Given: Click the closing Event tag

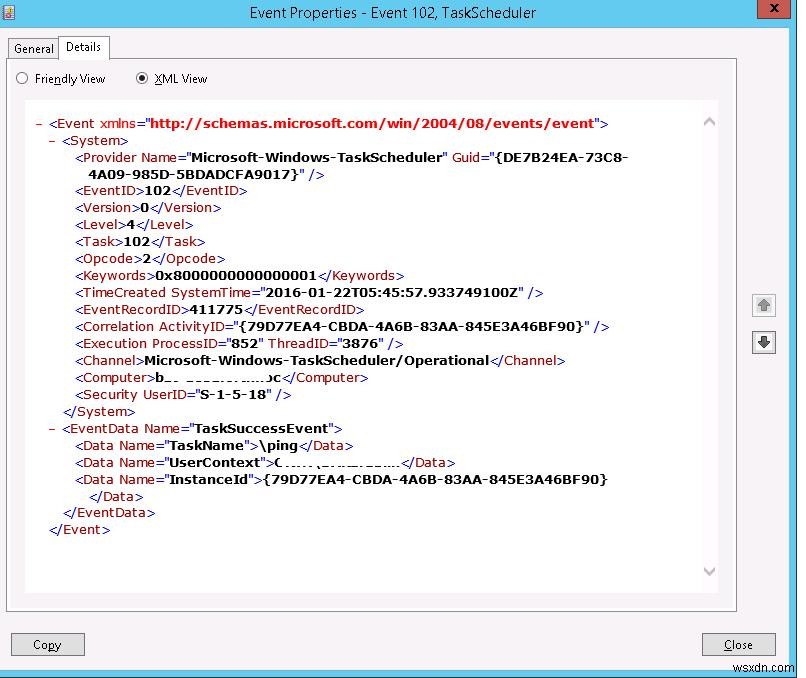Looking at the screenshot, I should (79, 530).
